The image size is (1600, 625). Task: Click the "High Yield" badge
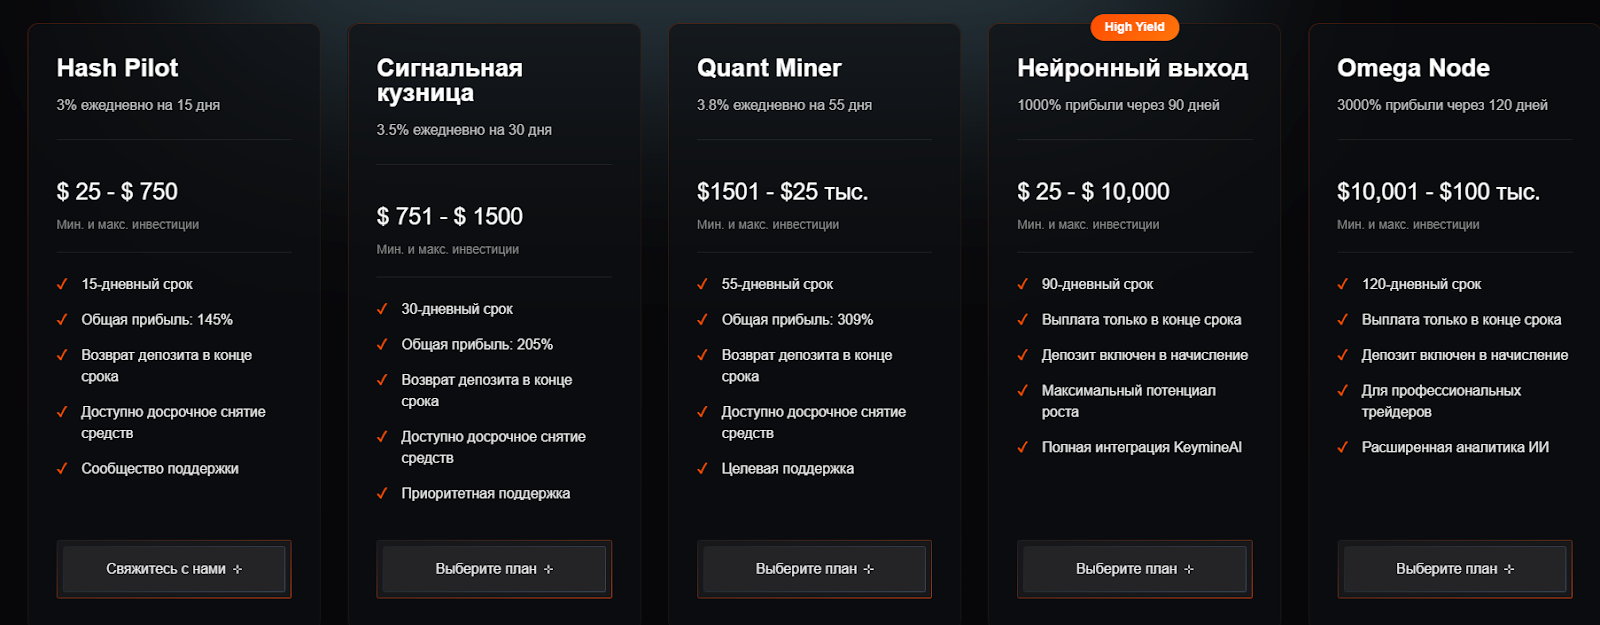point(1134,27)
